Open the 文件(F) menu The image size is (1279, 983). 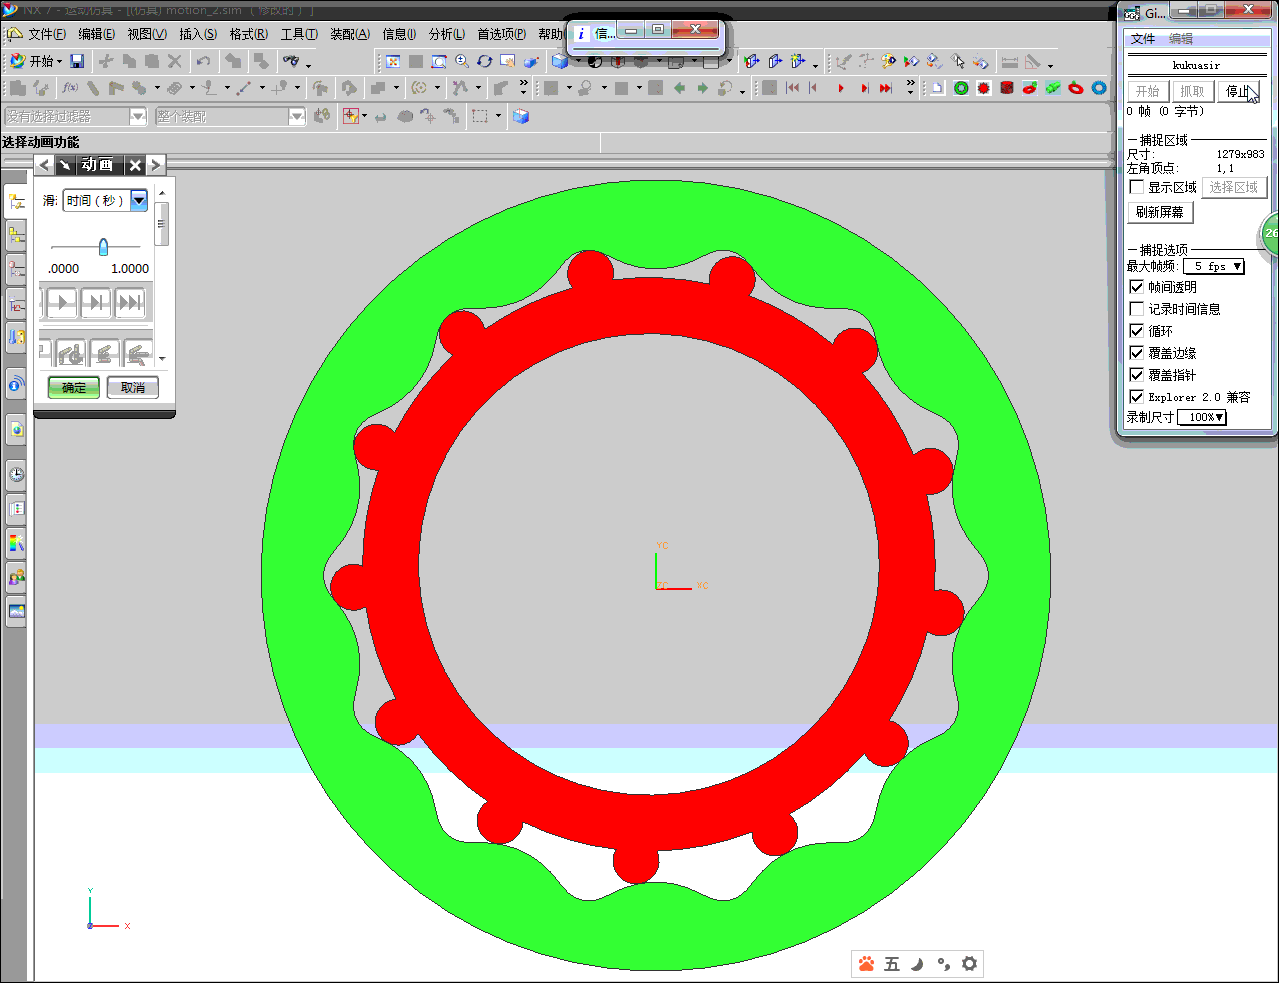(47, 34)
